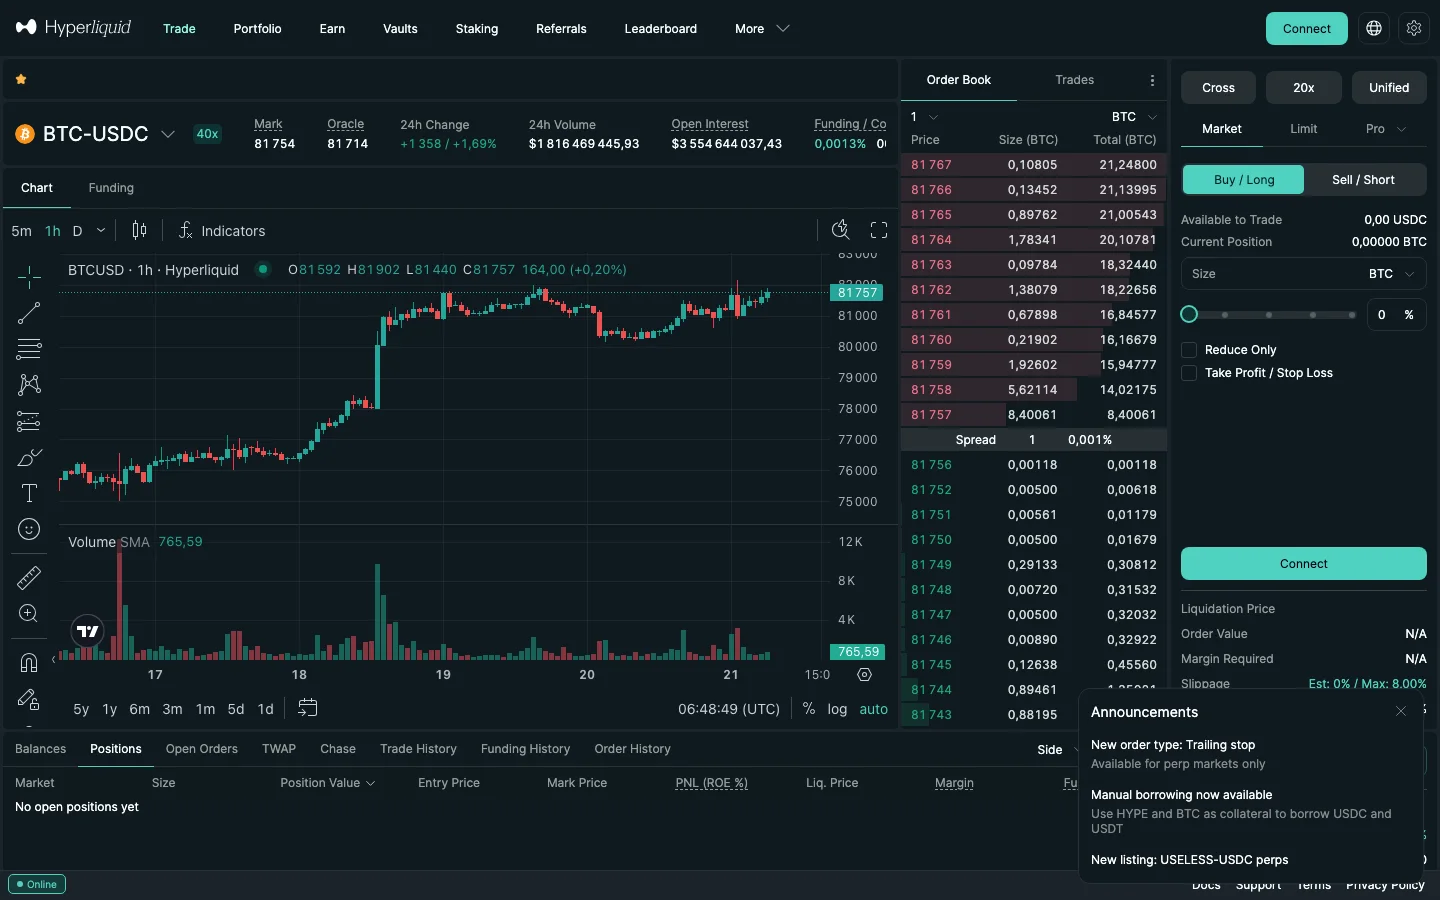1440x900 pixels.
Task: Select the brush drawing tool
Action: [x=29, y=458]
